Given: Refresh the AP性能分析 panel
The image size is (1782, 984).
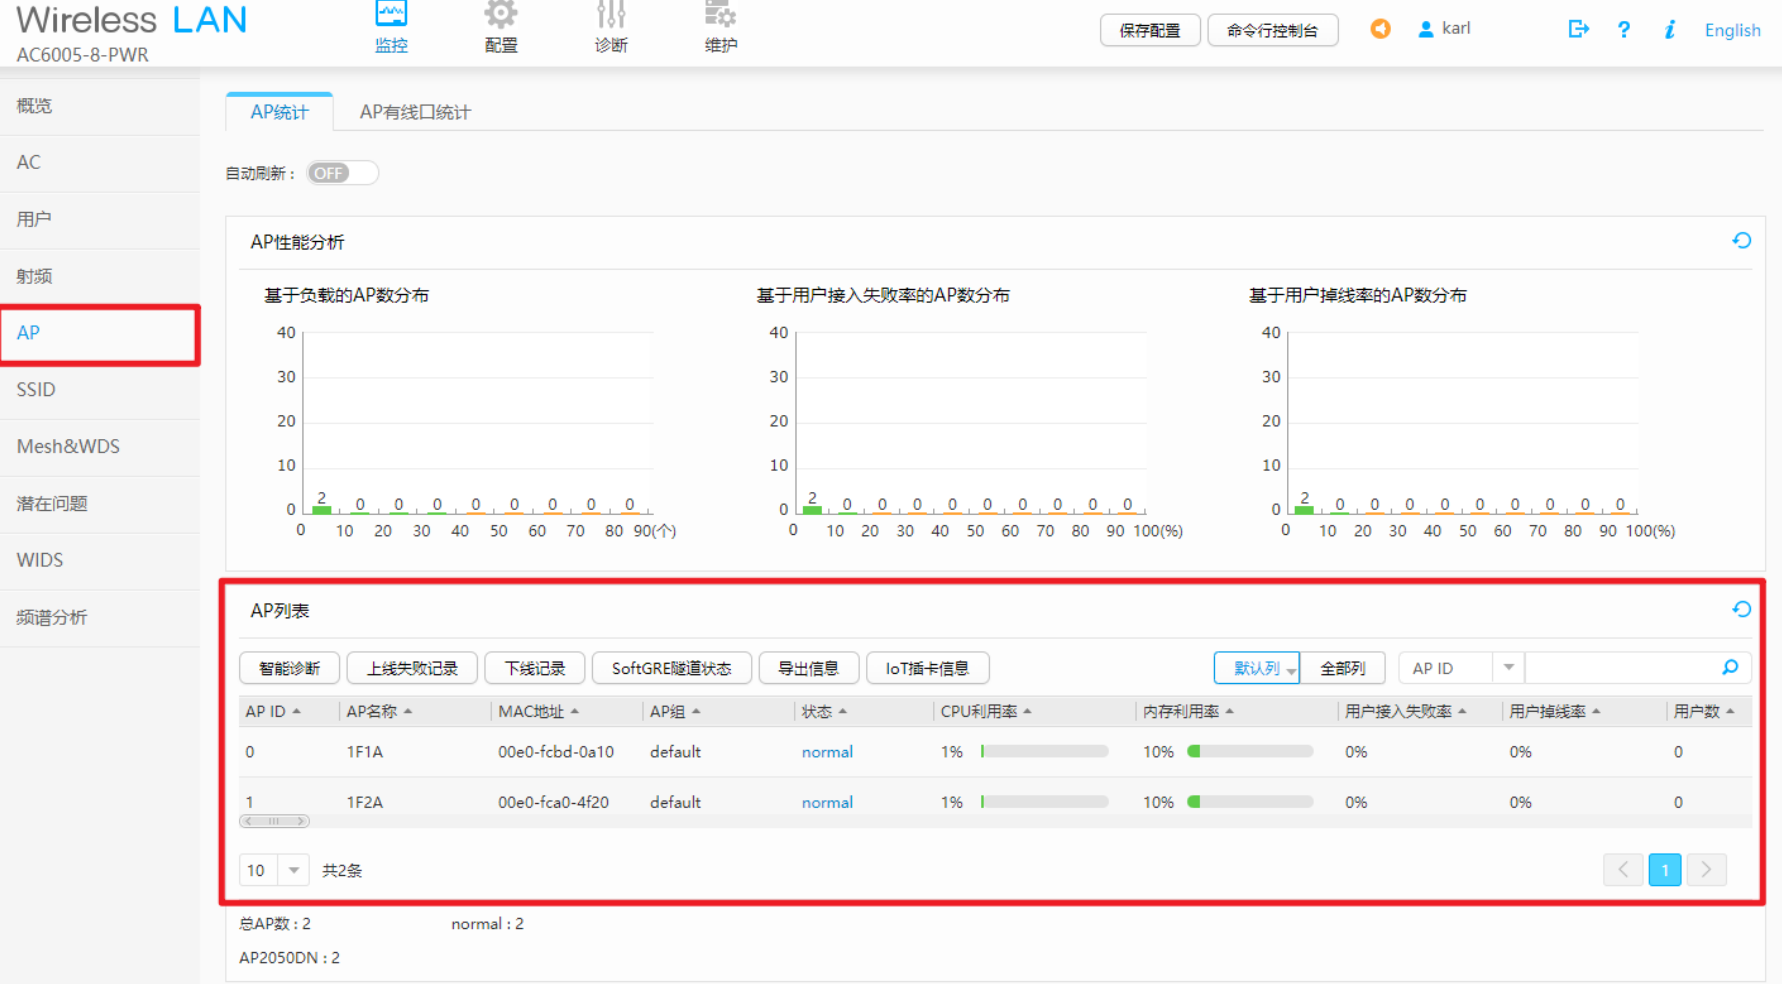Looking at the screenshot, I should pyautogui.click(x=1741, y=241).
